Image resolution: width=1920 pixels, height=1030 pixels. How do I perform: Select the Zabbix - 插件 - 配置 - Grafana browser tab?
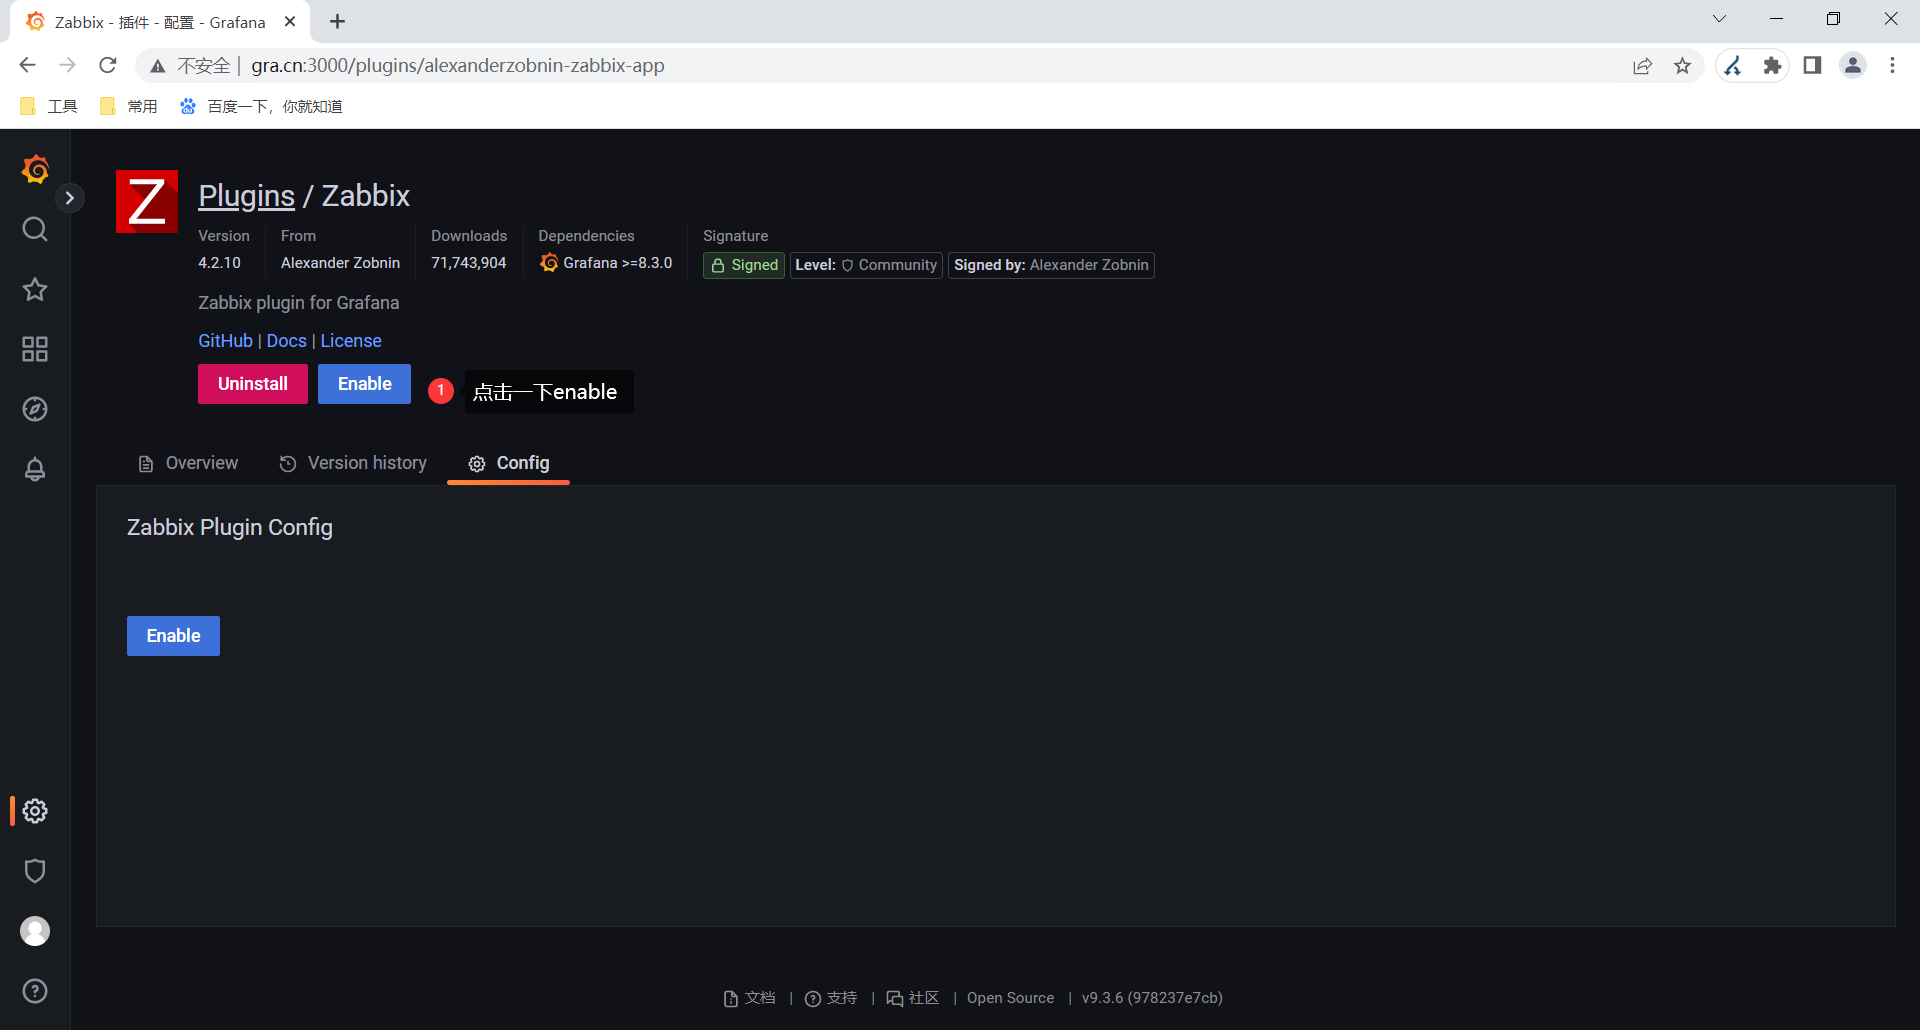pos(160,22)
